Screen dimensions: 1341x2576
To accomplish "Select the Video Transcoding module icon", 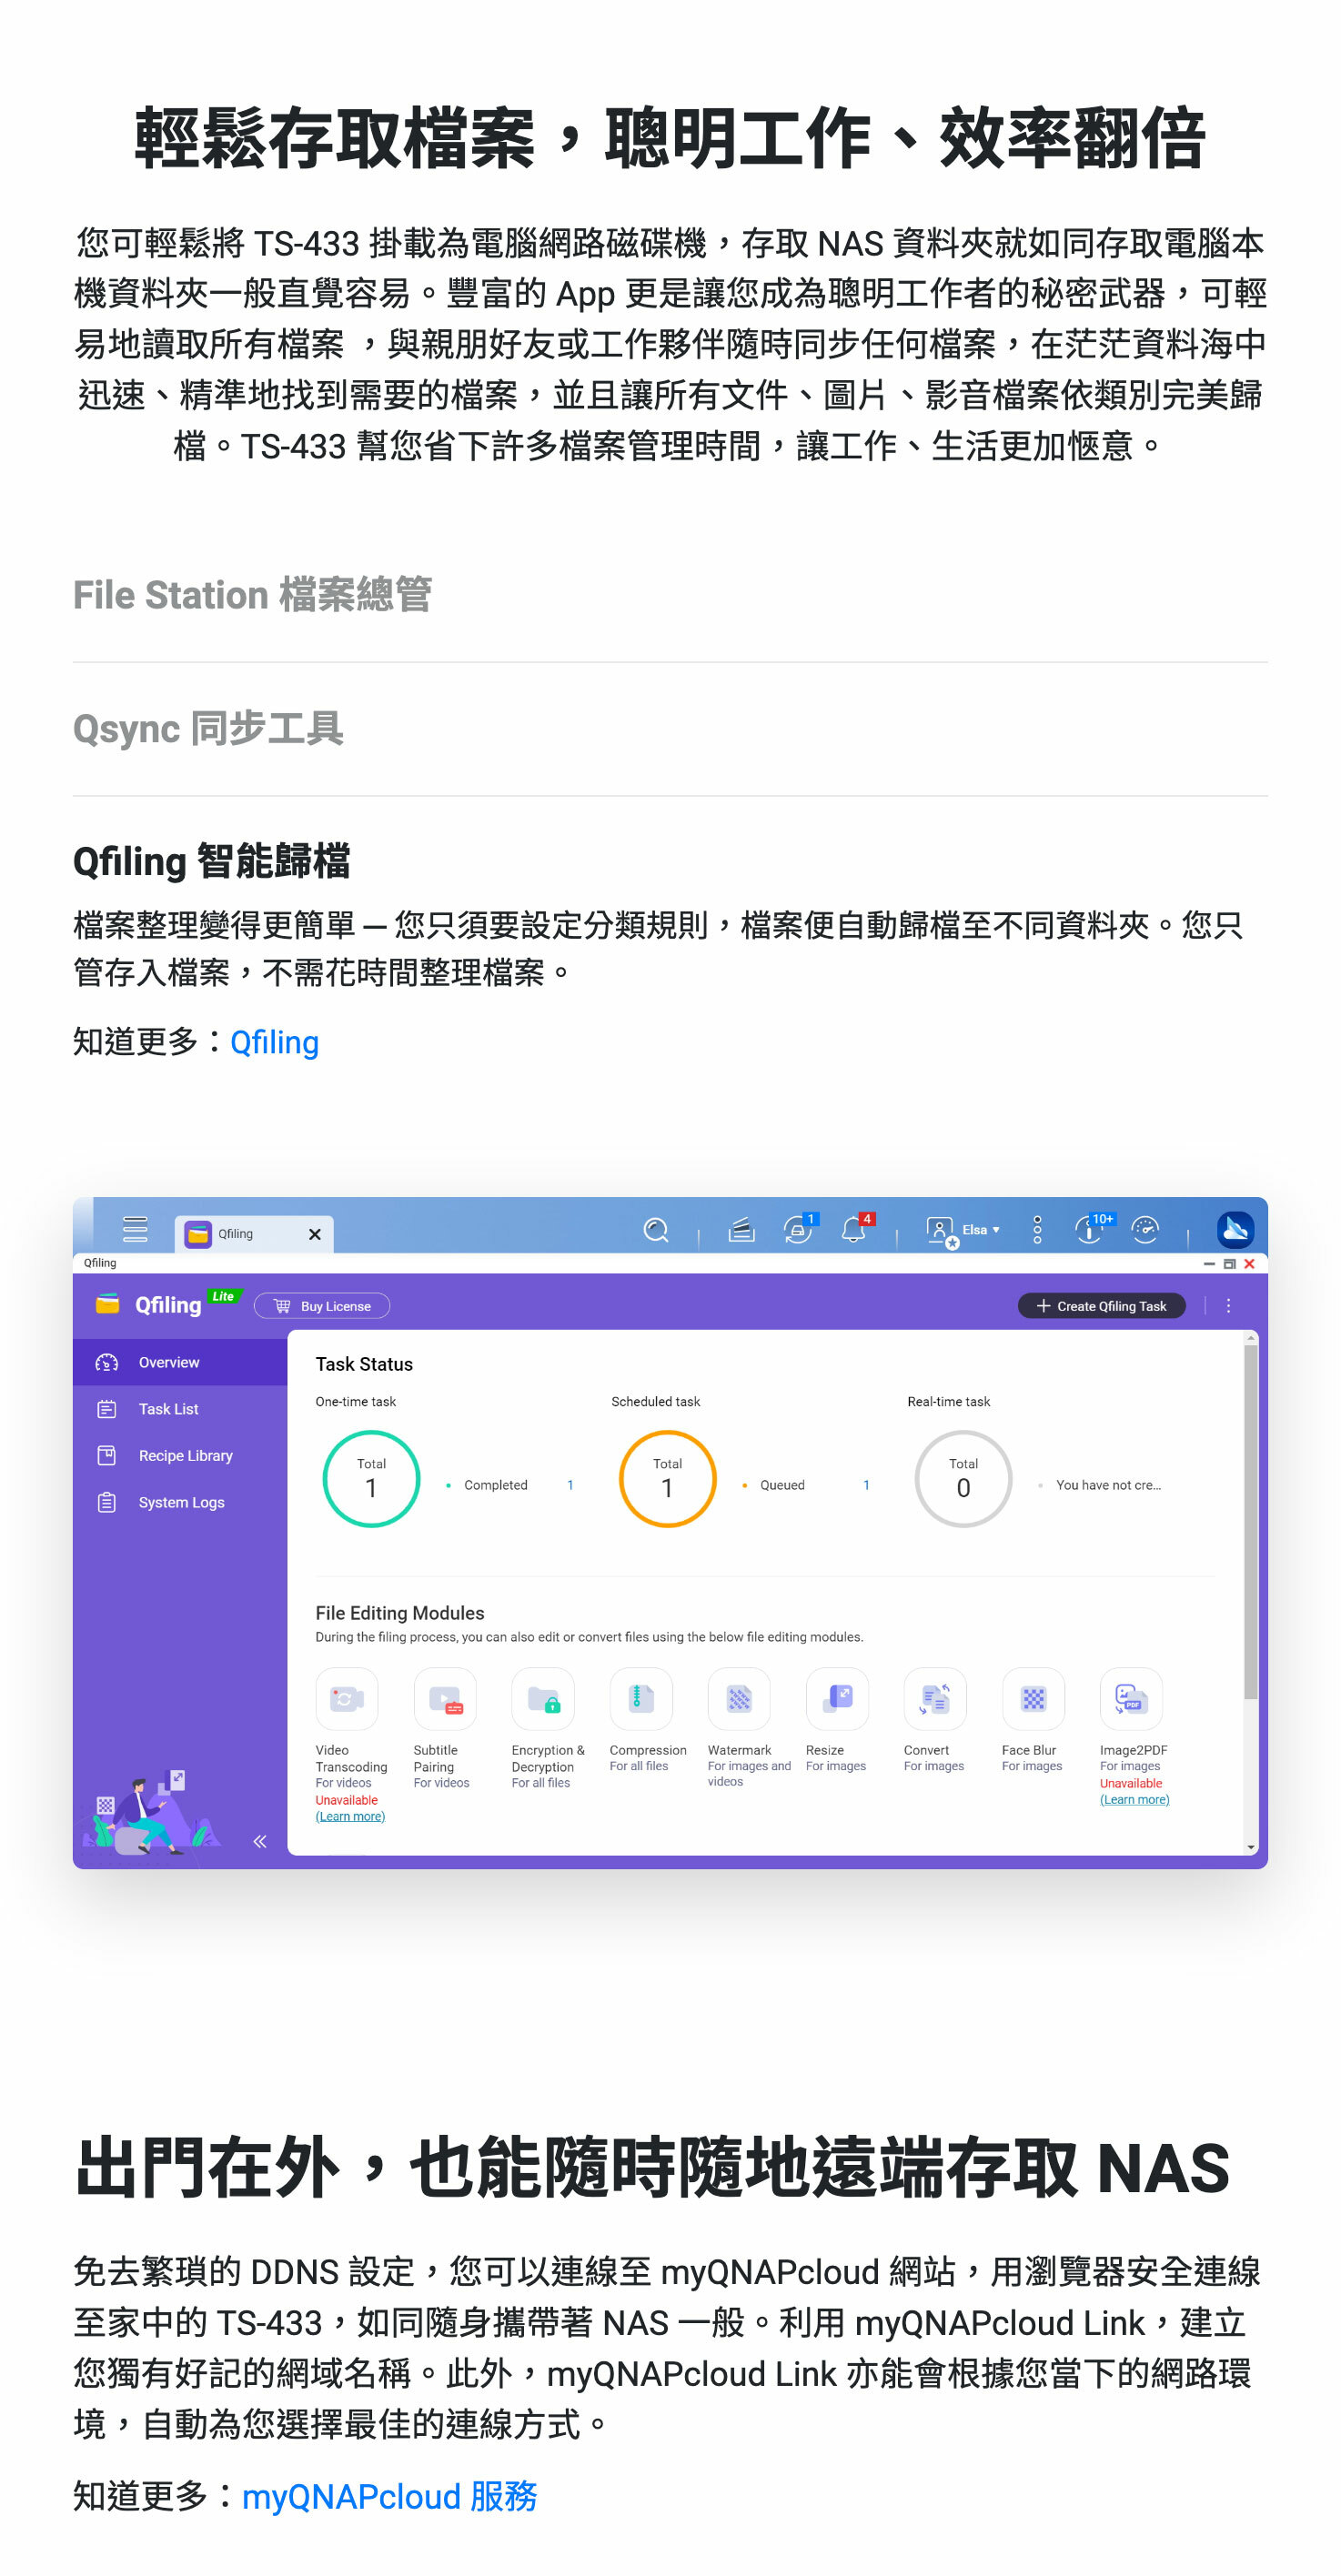I will 347,1699.
